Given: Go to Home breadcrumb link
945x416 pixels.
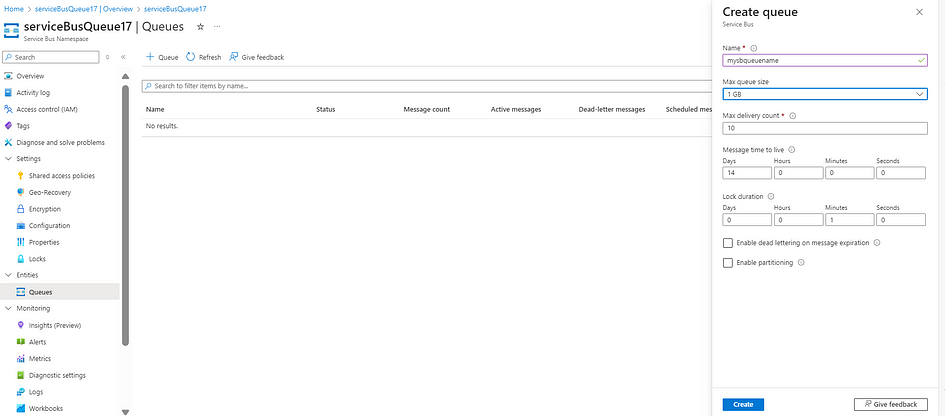Looking at the screenshot, I should (13, 9).
